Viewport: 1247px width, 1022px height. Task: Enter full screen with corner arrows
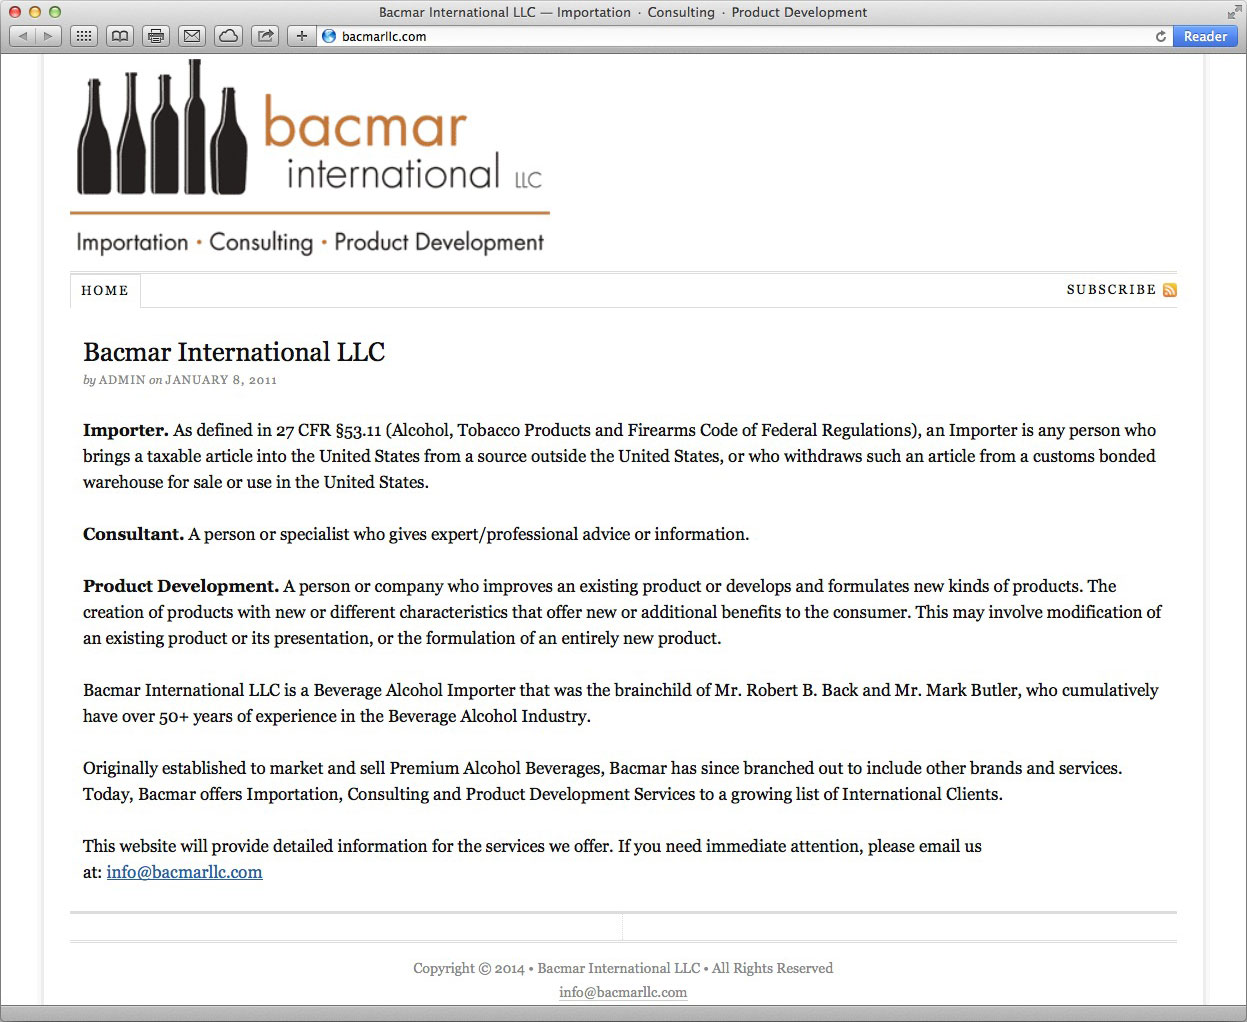(x=1234, y=12)
